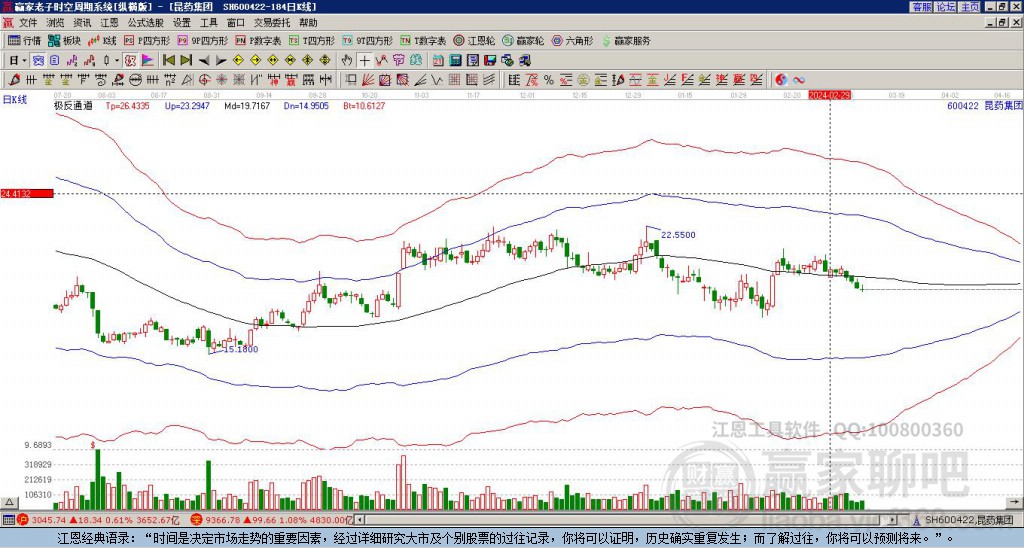Click the up triangle button at bottom-left
This screenshot has width=1024, height=548.
click(x=9, y=502)
